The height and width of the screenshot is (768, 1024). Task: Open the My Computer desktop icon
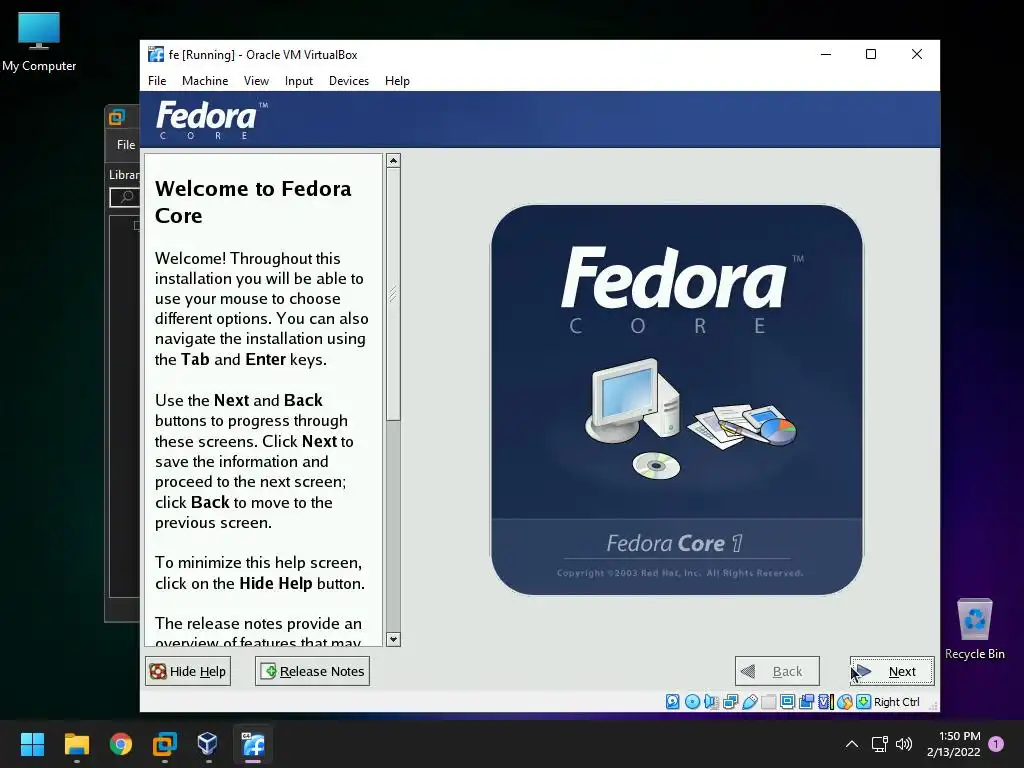pos(39,40)
